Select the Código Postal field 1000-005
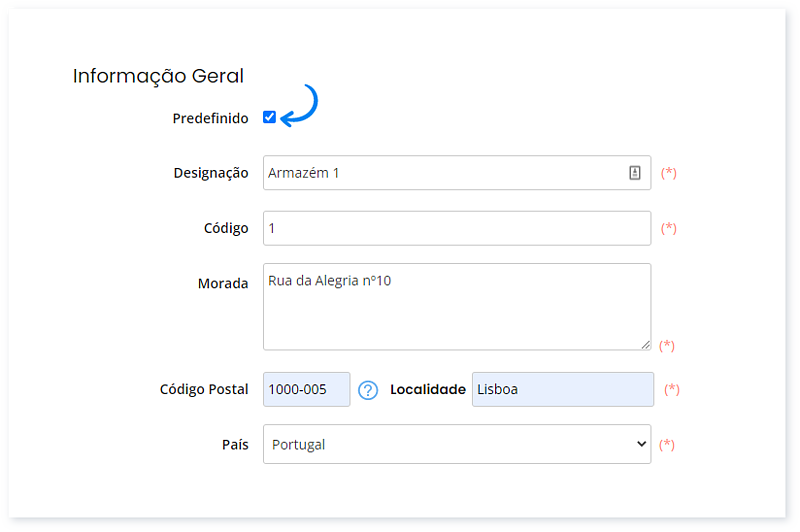 tap(307, 389)
